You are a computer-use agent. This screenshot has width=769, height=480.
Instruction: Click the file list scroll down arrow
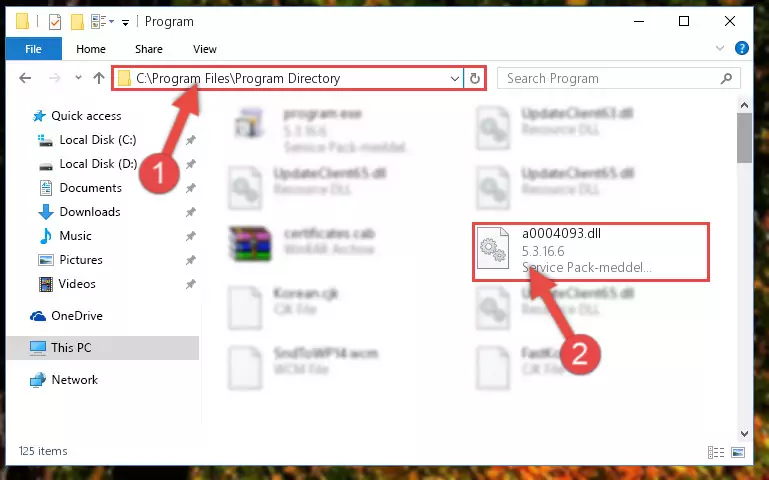(x=744, y=434)
